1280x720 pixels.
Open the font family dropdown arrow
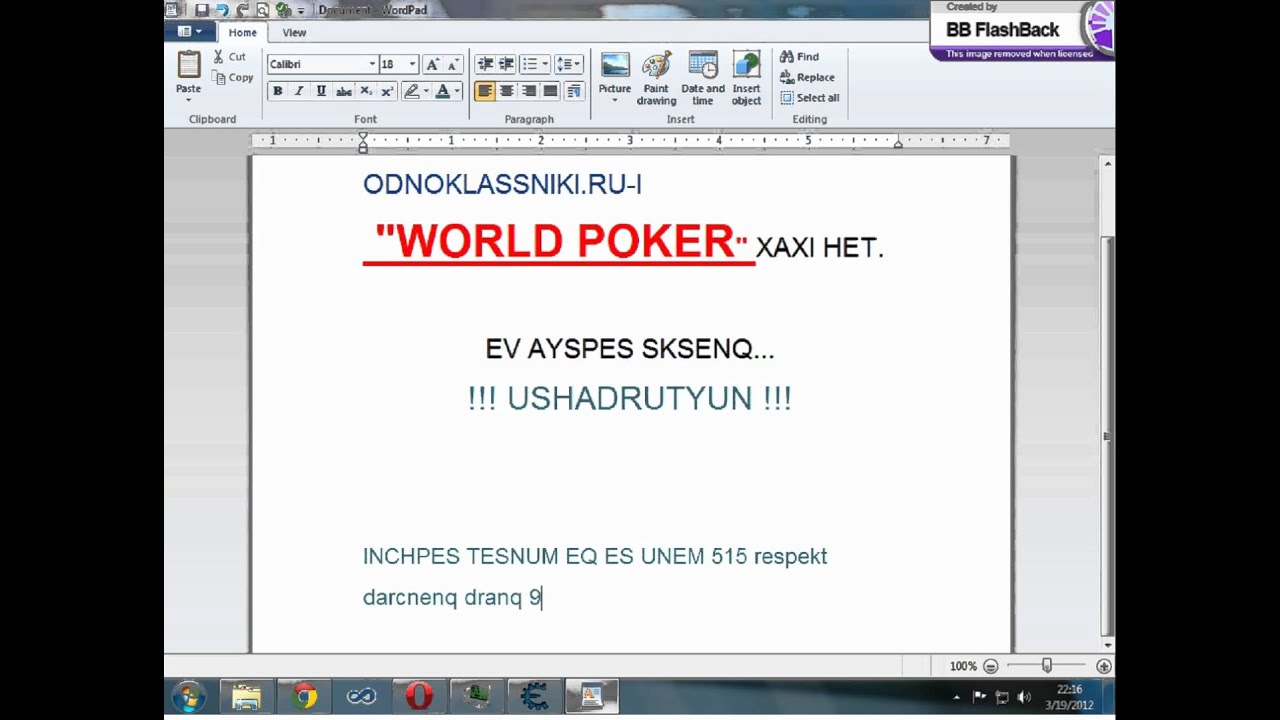[x=372, y=64]
